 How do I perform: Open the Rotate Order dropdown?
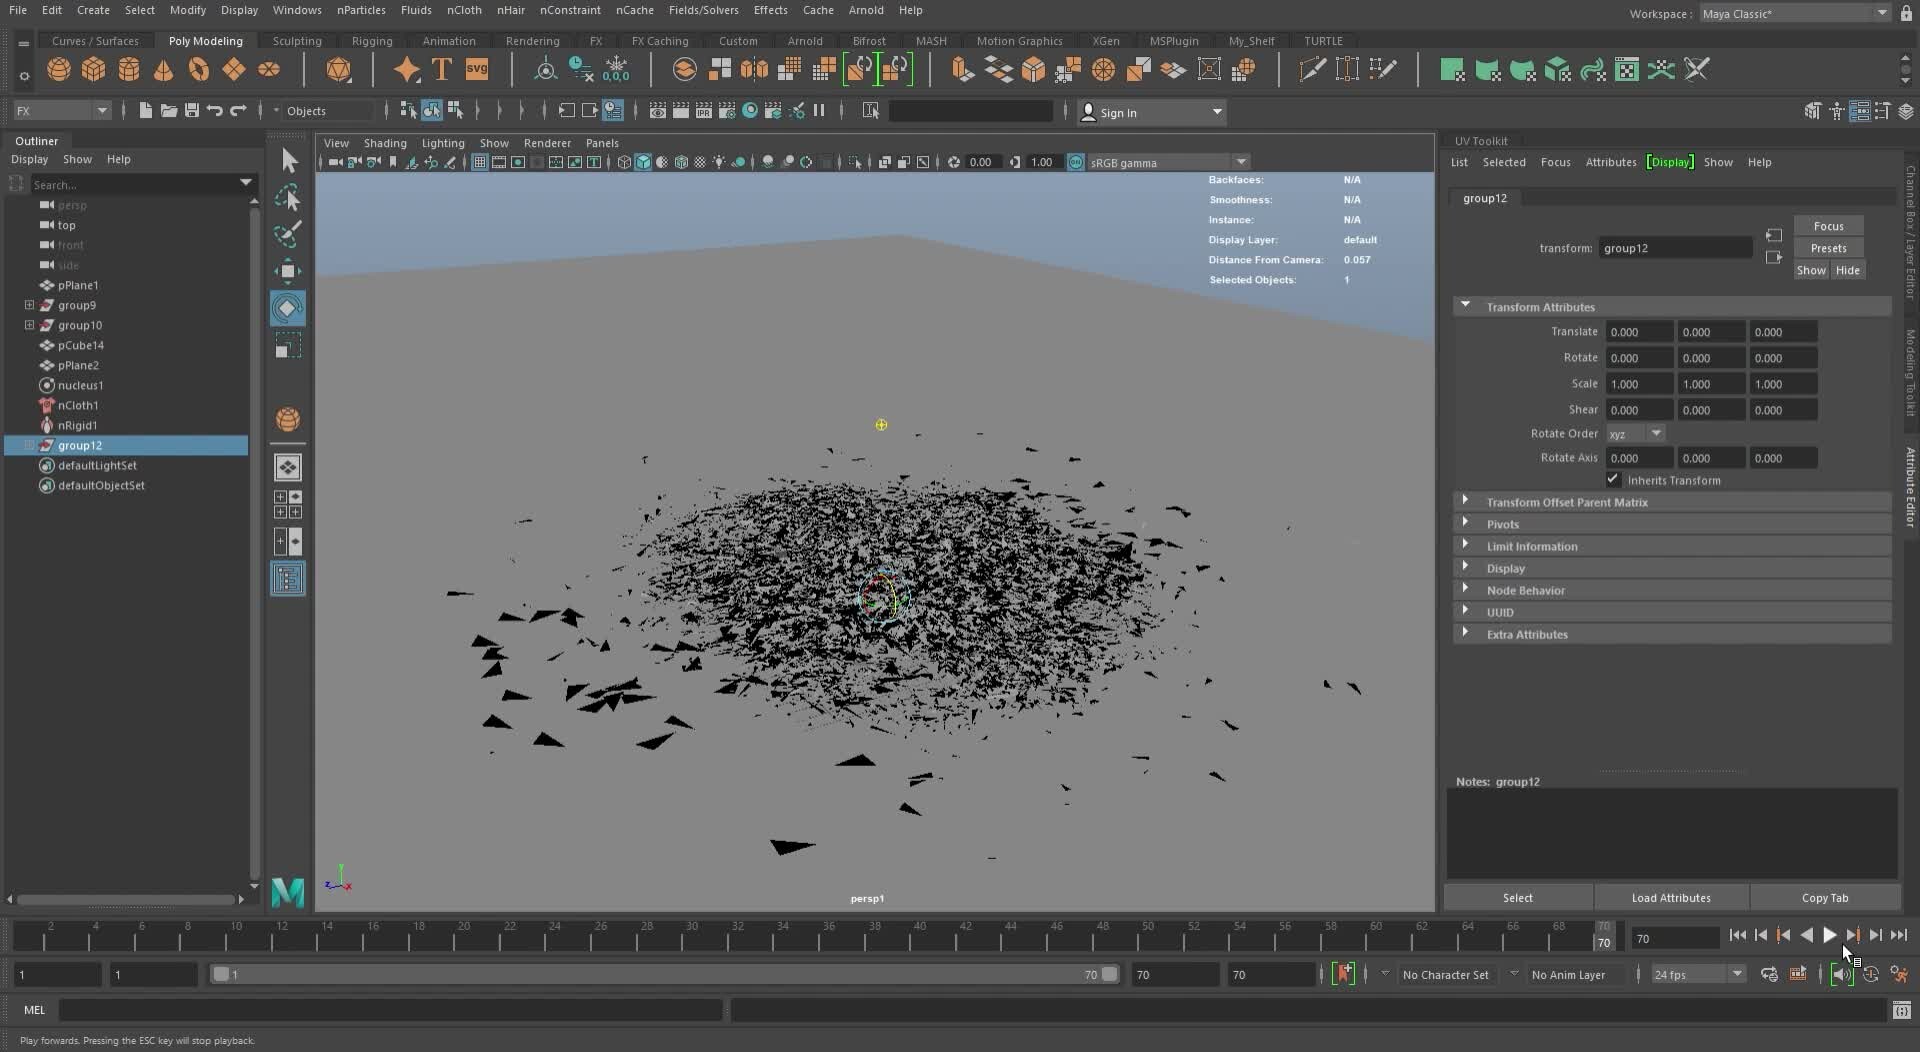coord(1635,433)
